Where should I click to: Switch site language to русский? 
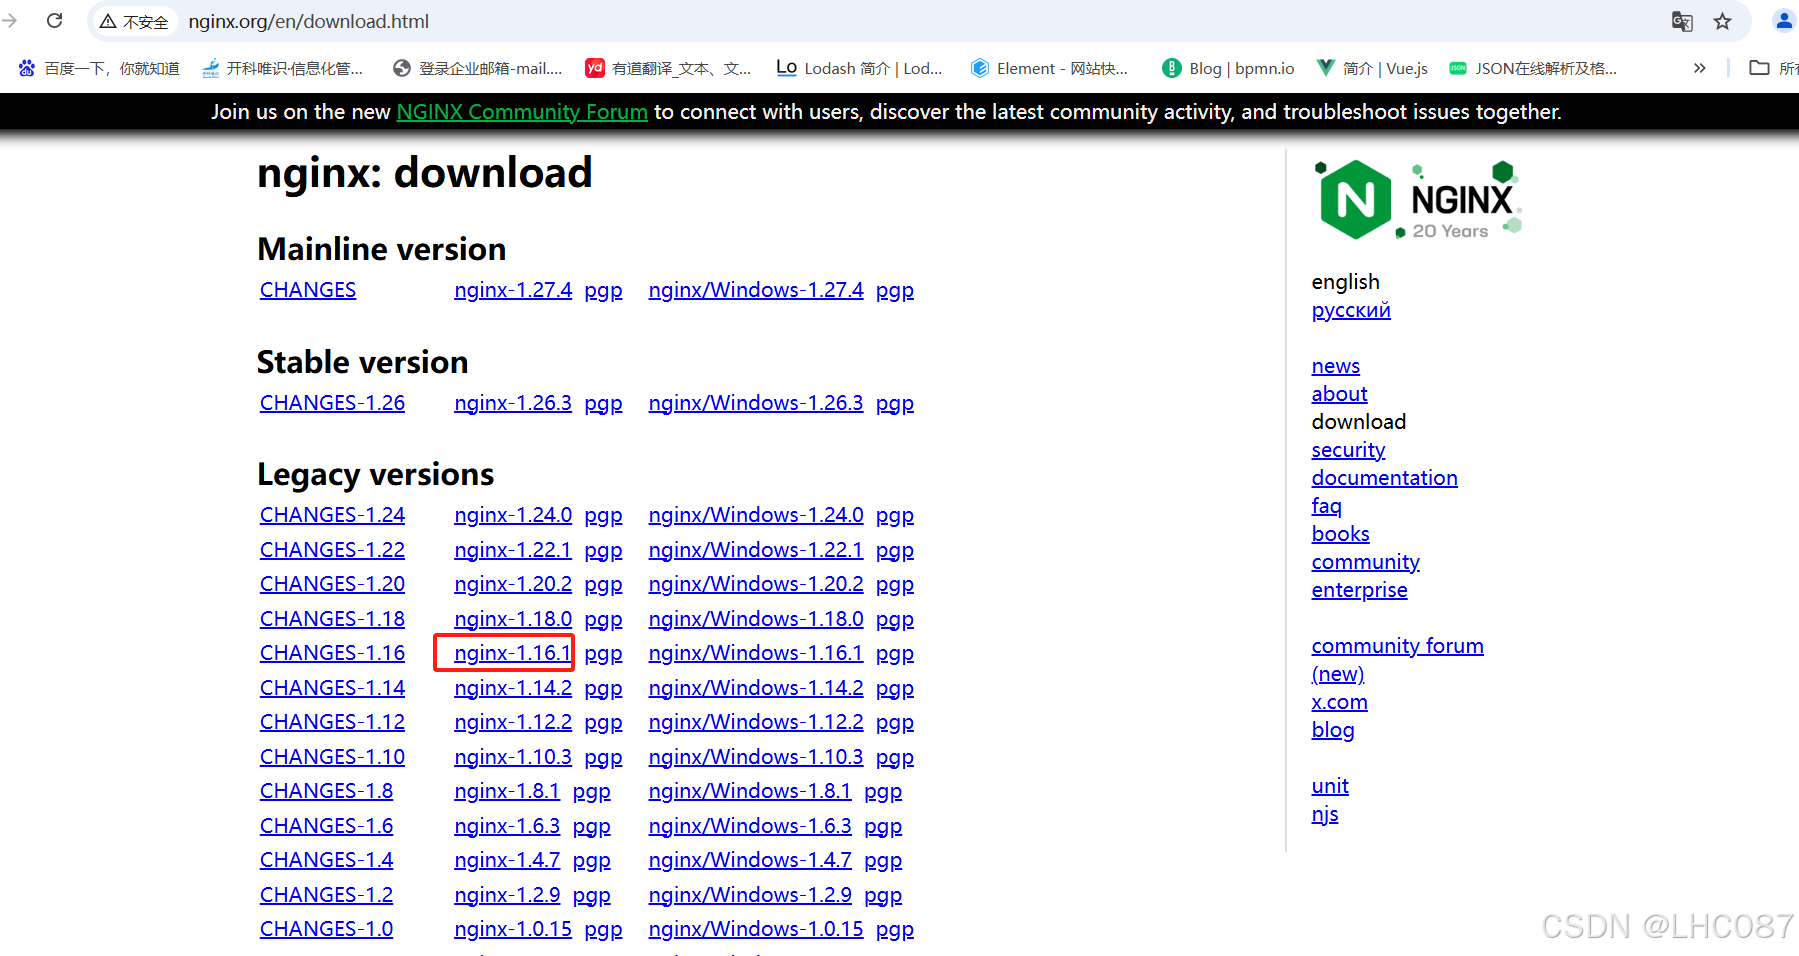pyautogui.click(x=1351, y=310)
